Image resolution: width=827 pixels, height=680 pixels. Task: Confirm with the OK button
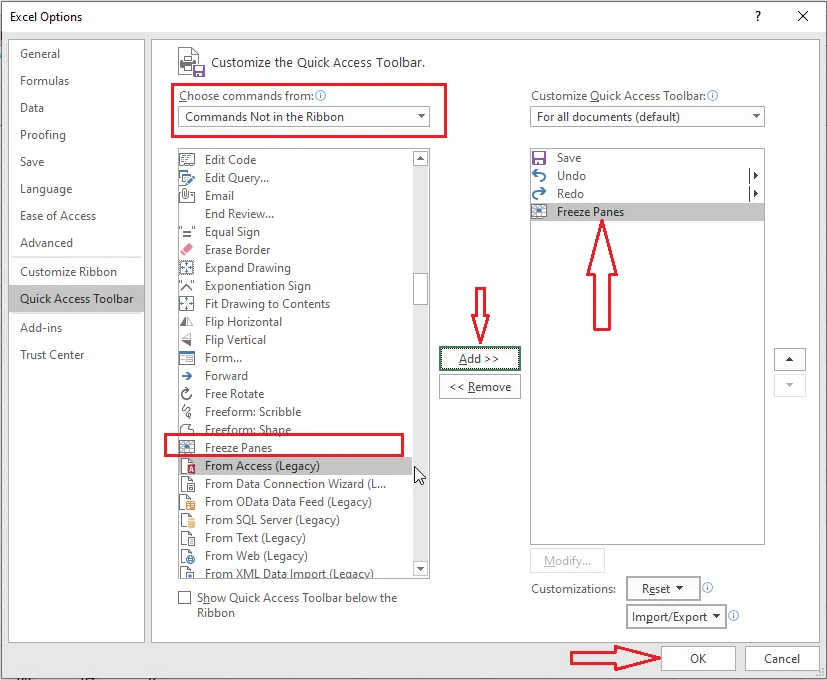coord(698,658)
